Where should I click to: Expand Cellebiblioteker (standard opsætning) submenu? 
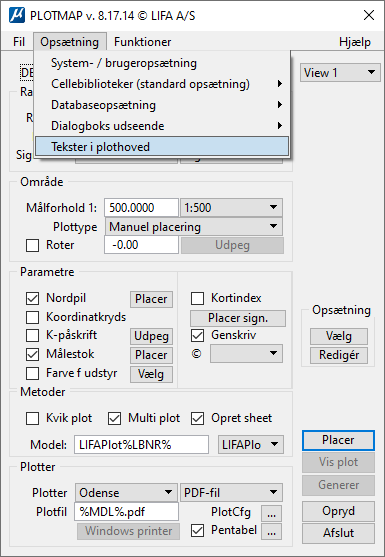coord(162,84)
